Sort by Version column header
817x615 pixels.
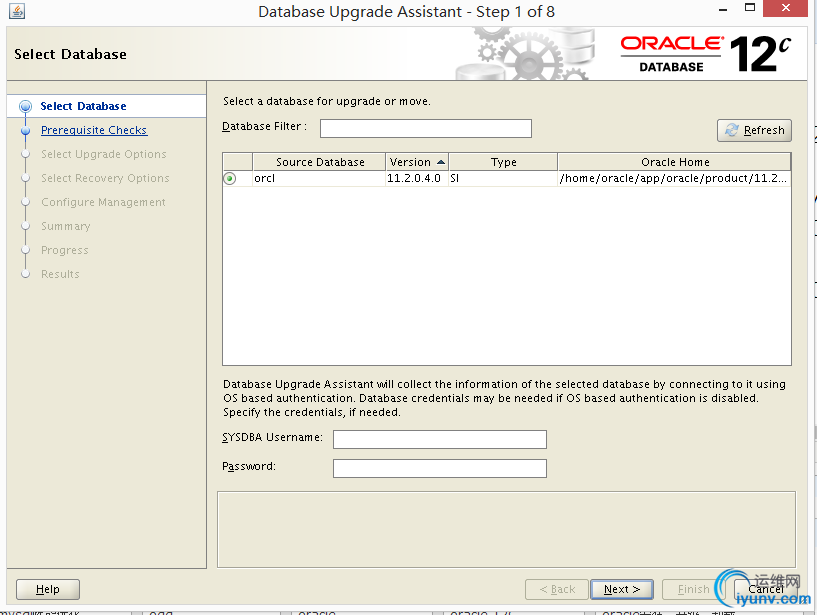tap(417, 162)
